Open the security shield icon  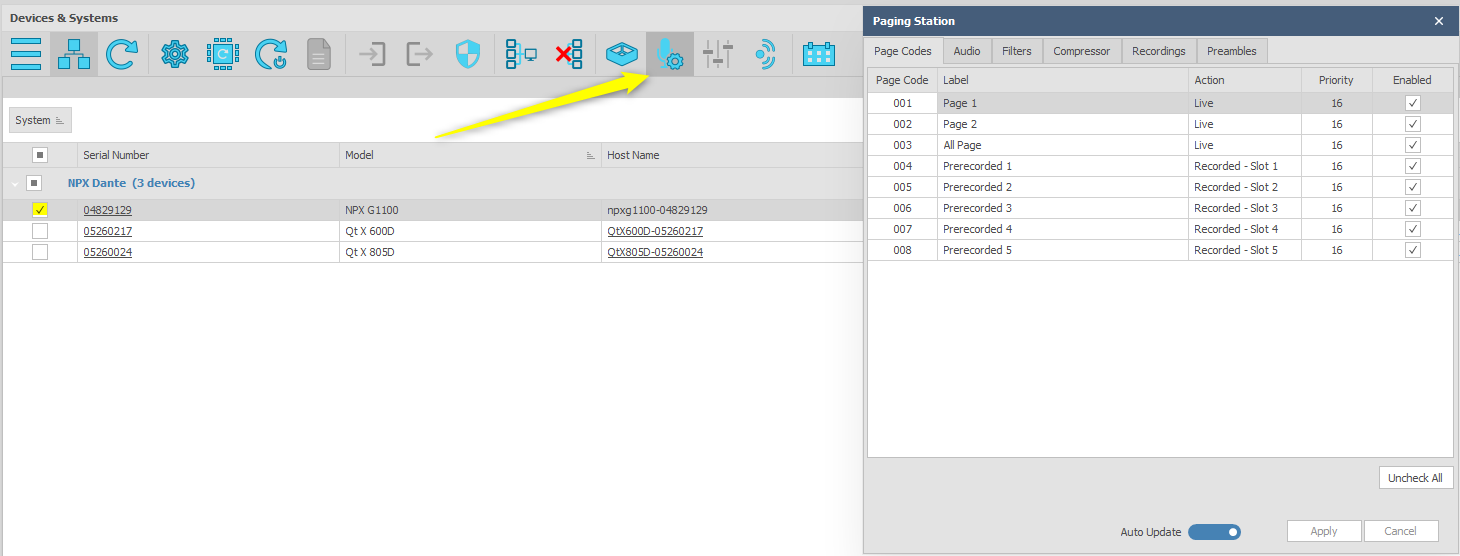[x=467, y=54]
